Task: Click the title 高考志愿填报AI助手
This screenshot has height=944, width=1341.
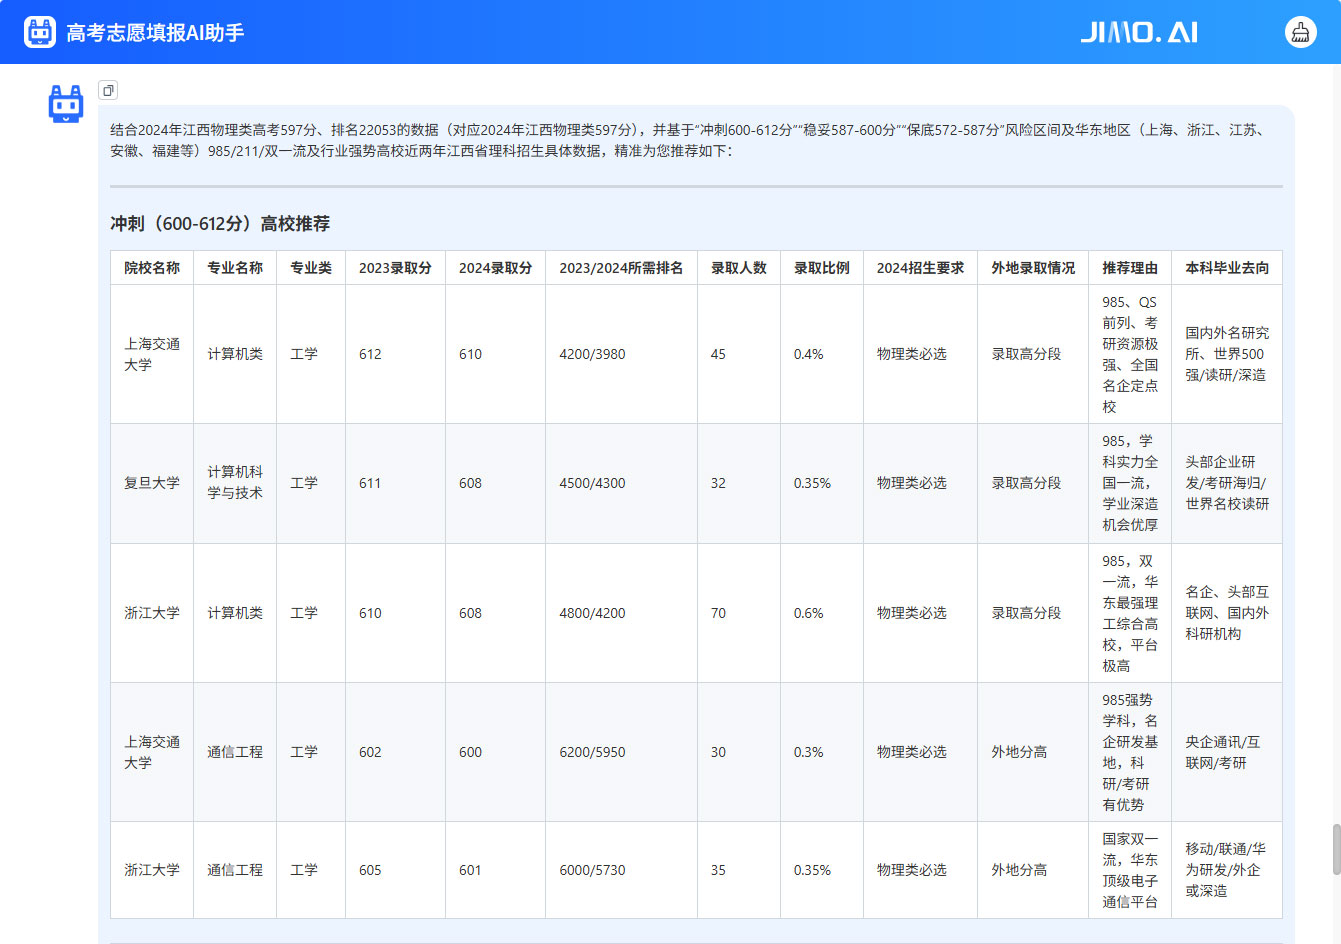Action: point(155,33)
